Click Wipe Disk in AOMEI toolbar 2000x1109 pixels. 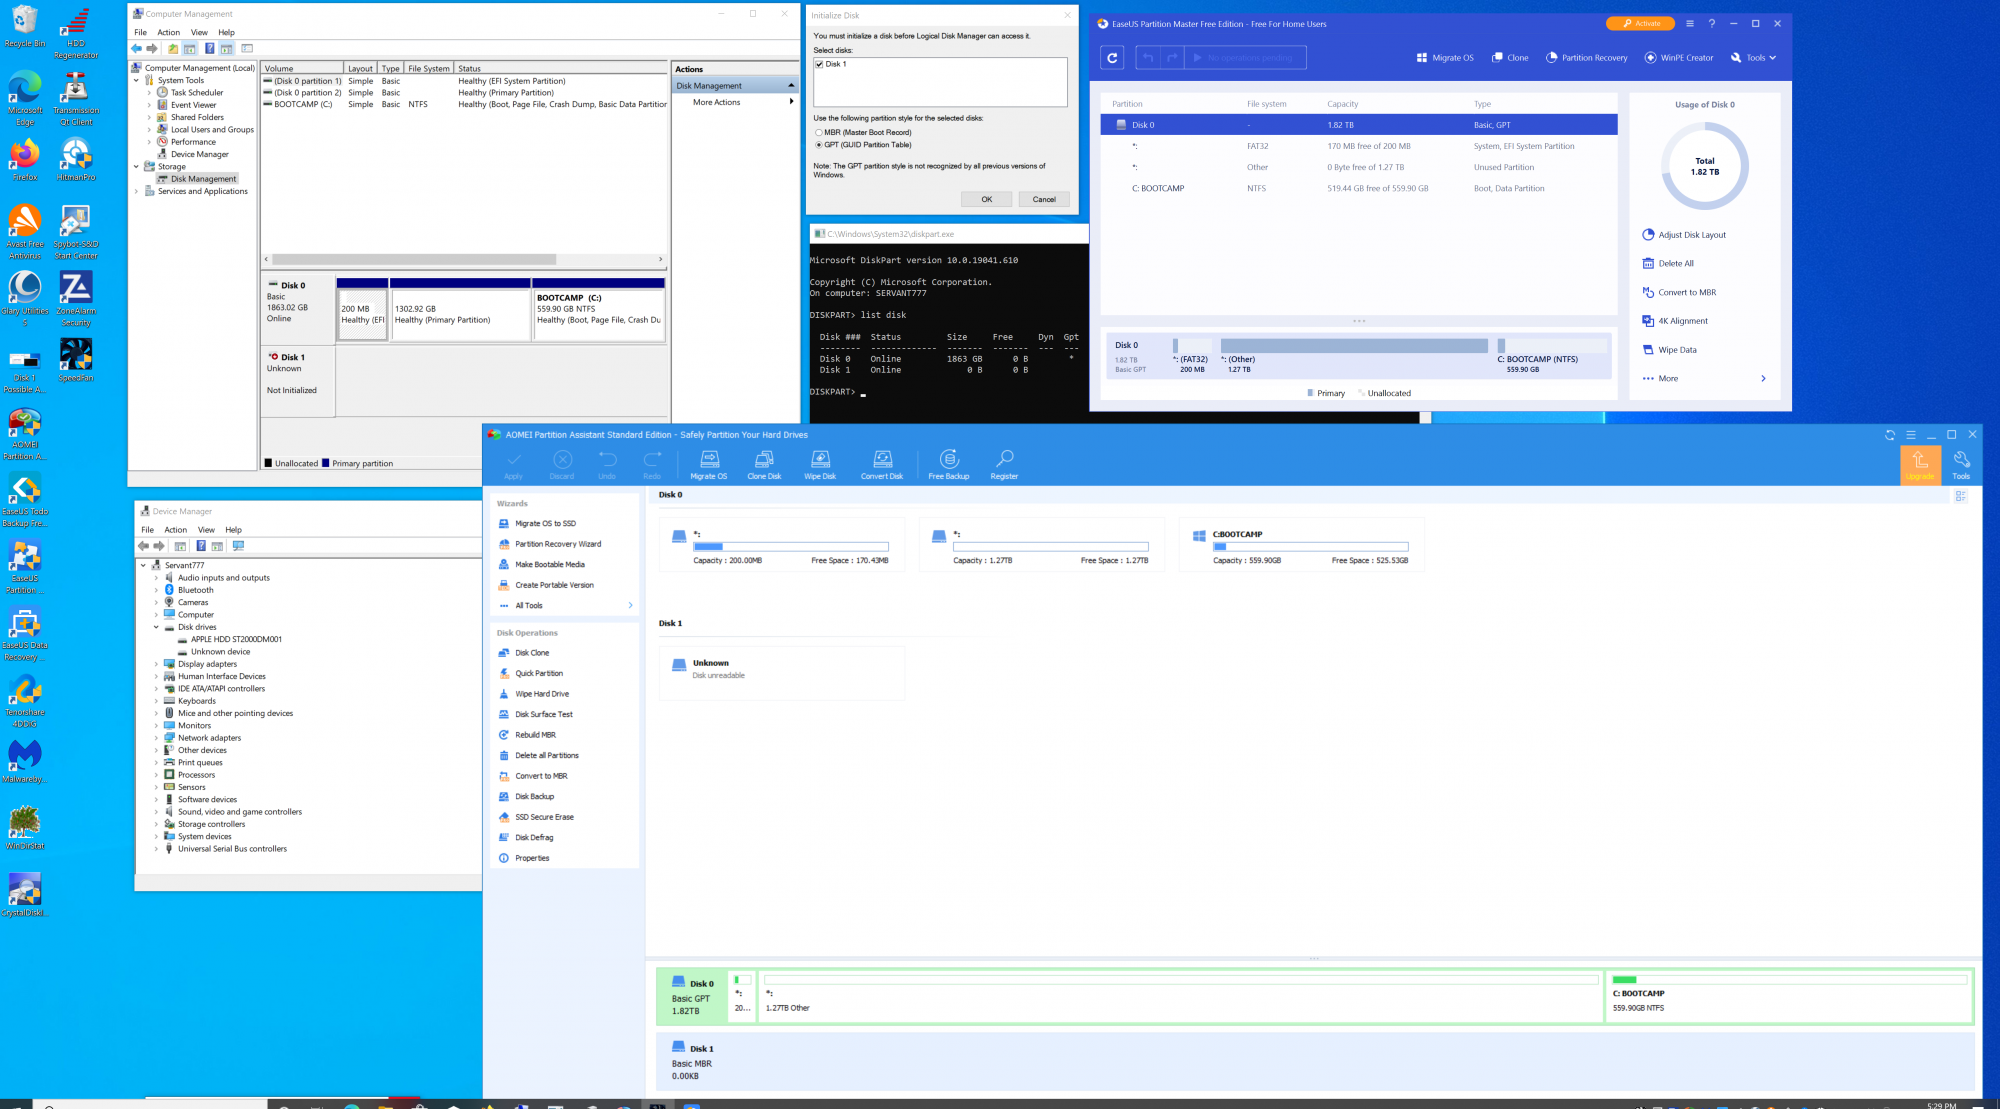click(820, 465)
